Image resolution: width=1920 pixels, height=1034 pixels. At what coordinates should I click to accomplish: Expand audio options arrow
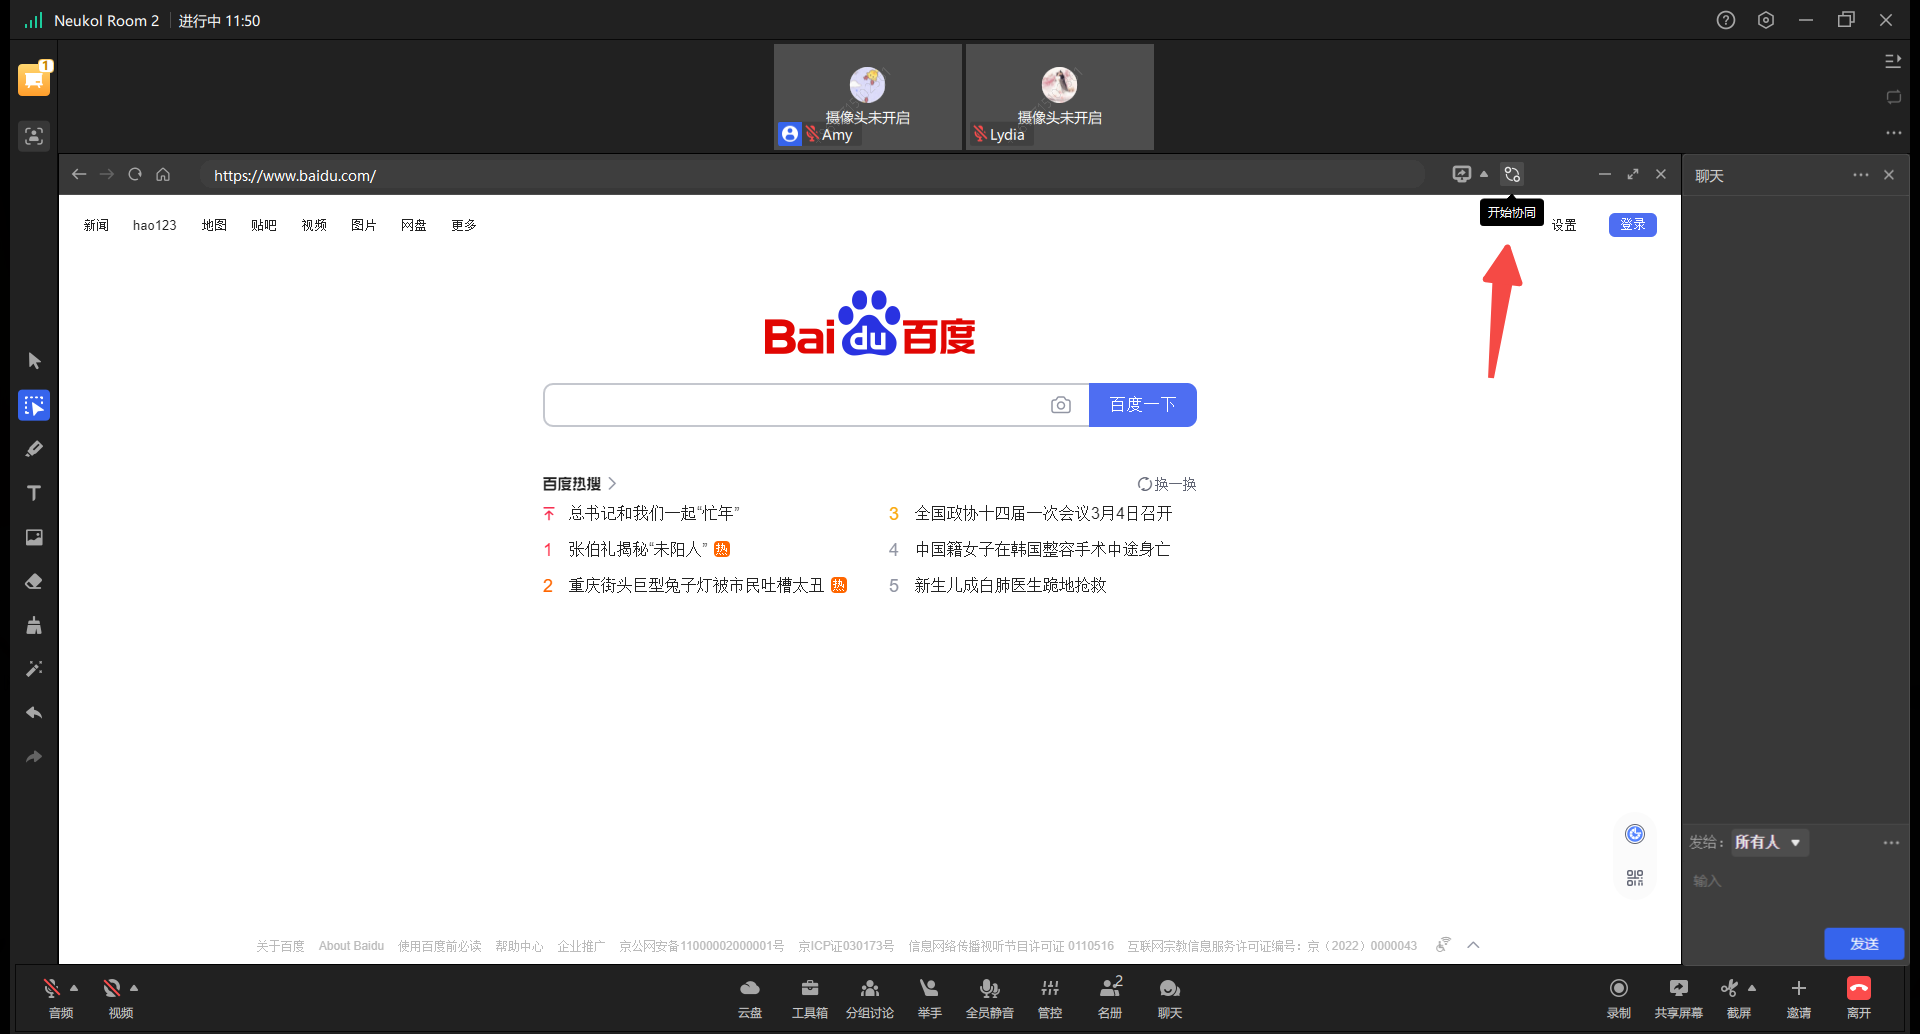pos(74,988)
